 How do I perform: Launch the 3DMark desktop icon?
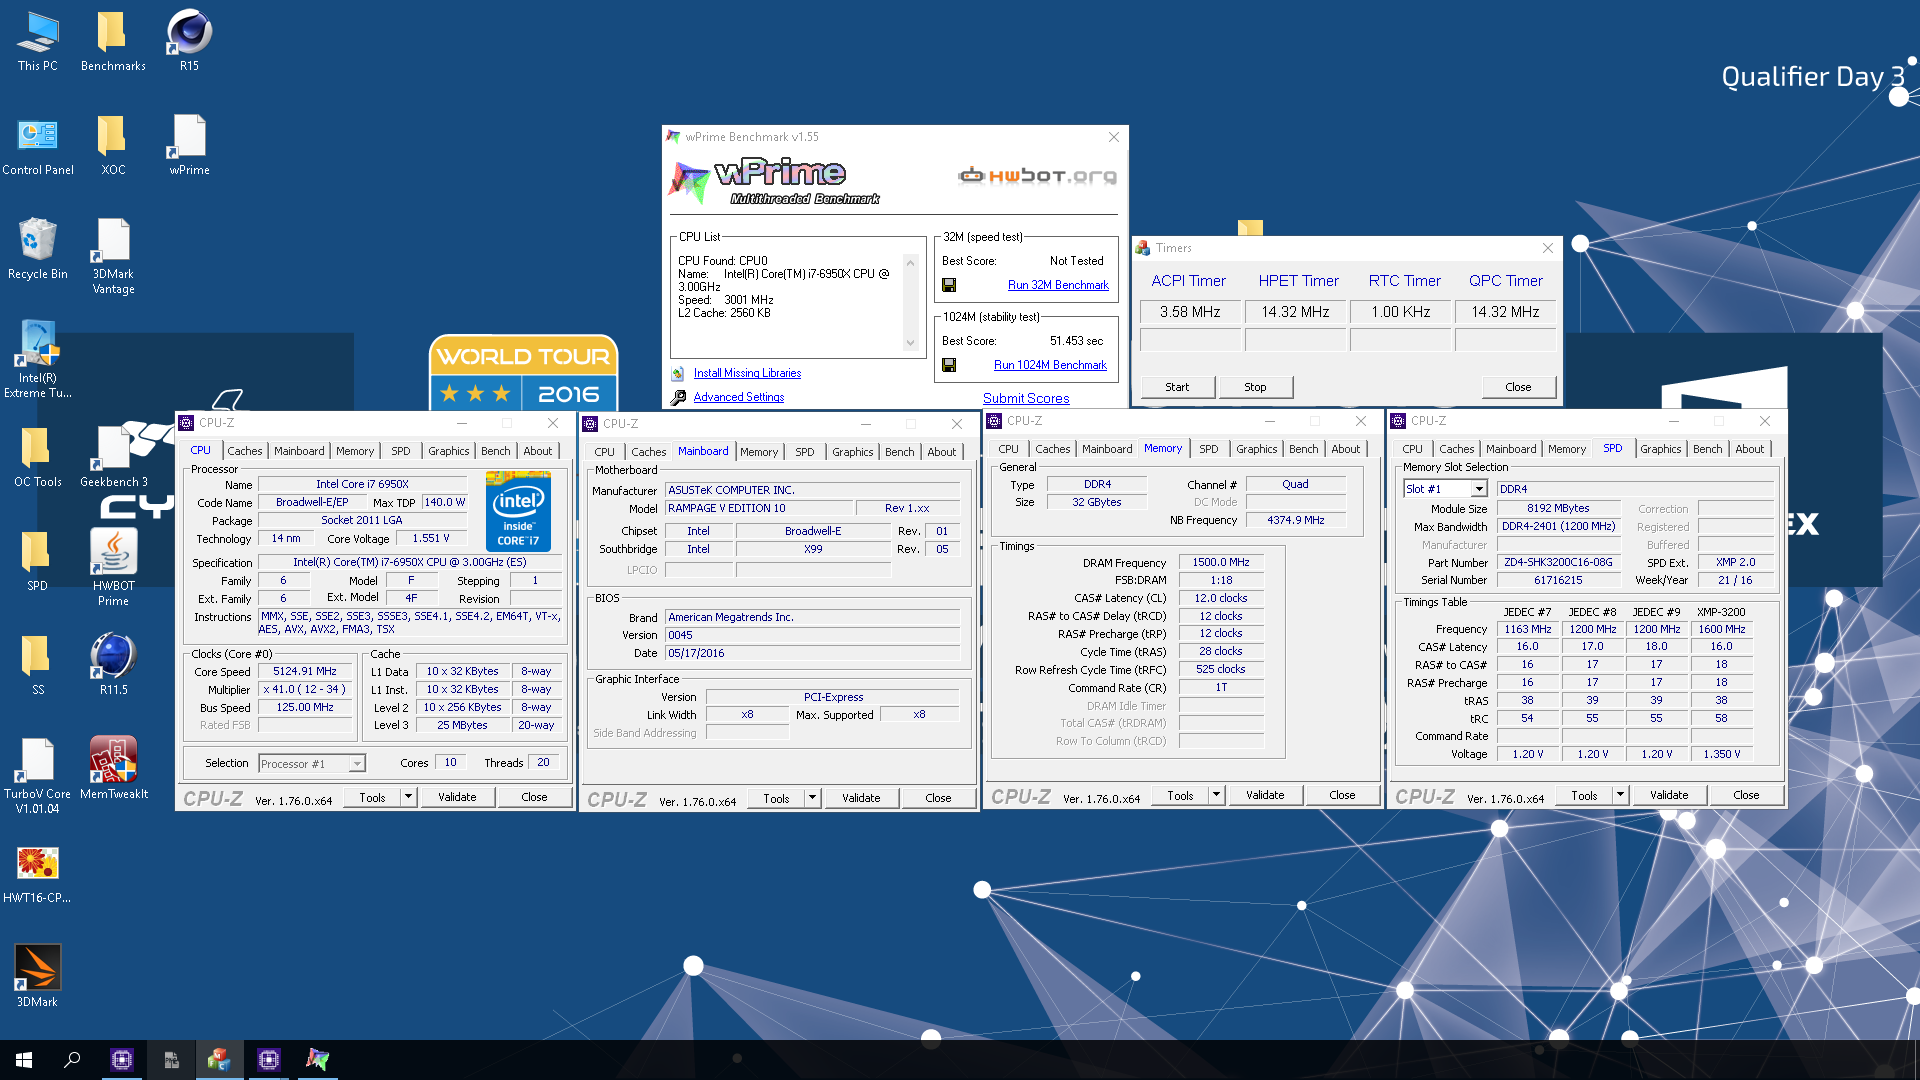point(37,978)
